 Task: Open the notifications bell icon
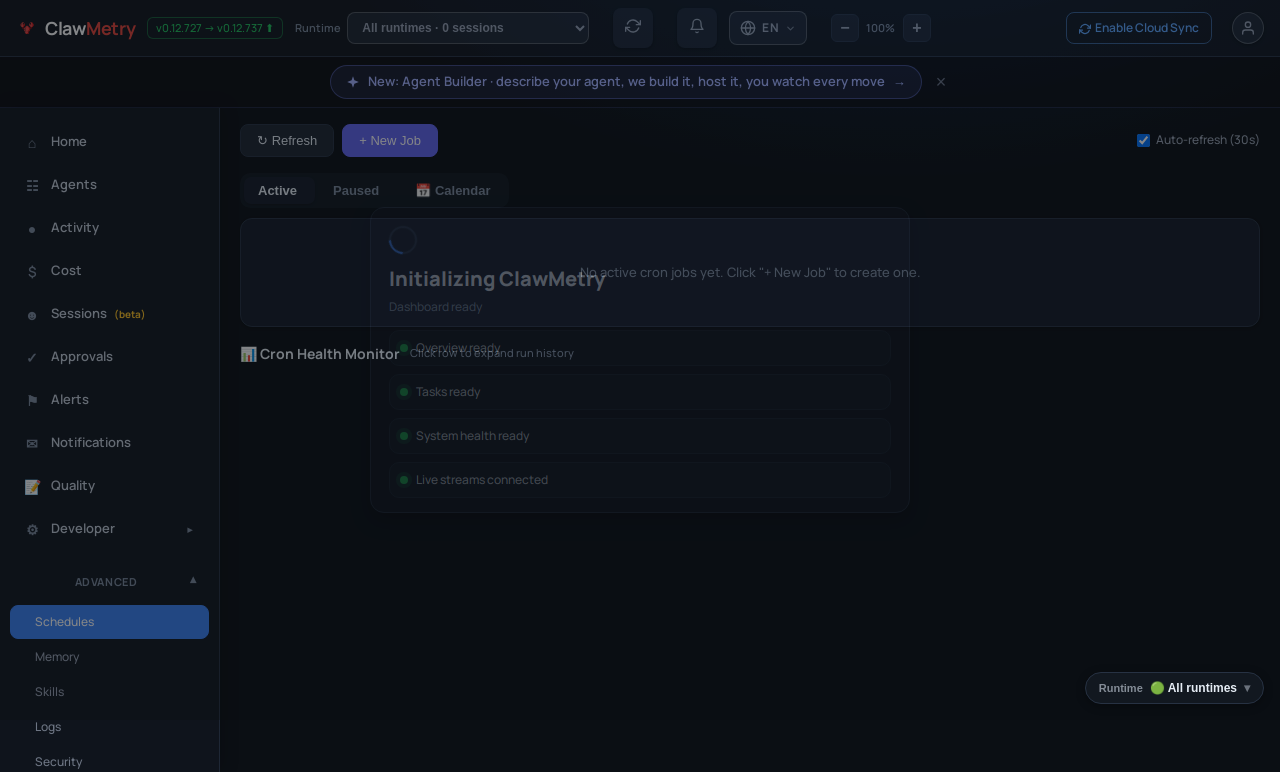tap(697, 27)
